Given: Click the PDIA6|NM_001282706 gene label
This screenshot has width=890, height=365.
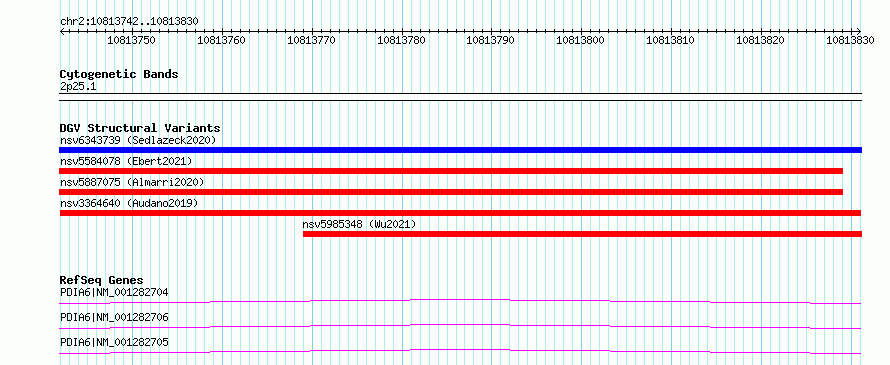Looking at the screenshot, I should [114, 317].
